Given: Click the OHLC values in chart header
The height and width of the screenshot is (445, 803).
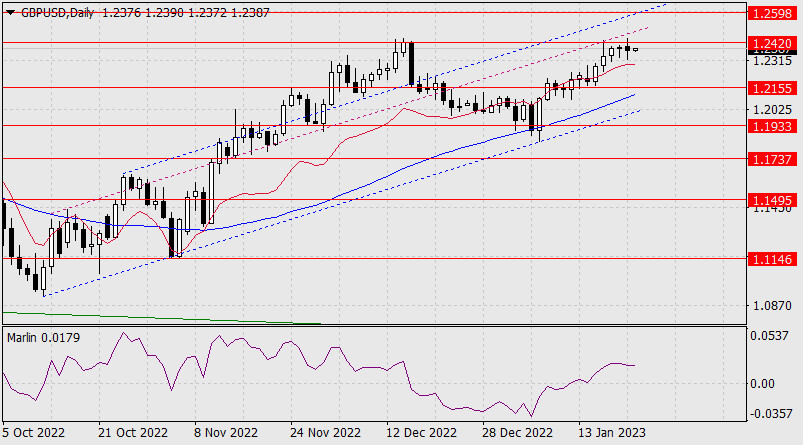Looking at the screenshot, I should tap(185, 13).
